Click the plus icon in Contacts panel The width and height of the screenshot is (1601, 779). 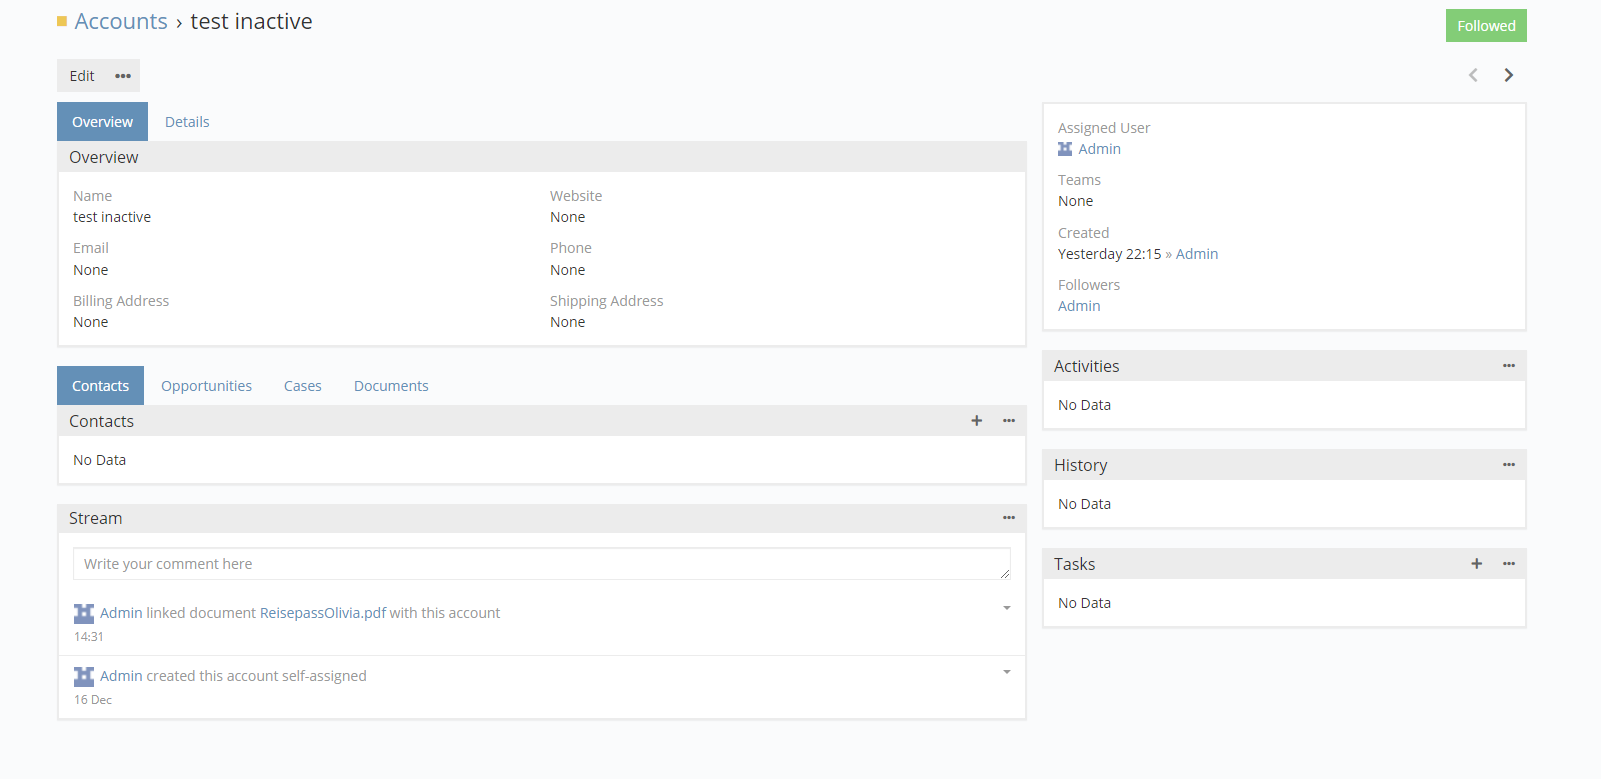(976, 421)
